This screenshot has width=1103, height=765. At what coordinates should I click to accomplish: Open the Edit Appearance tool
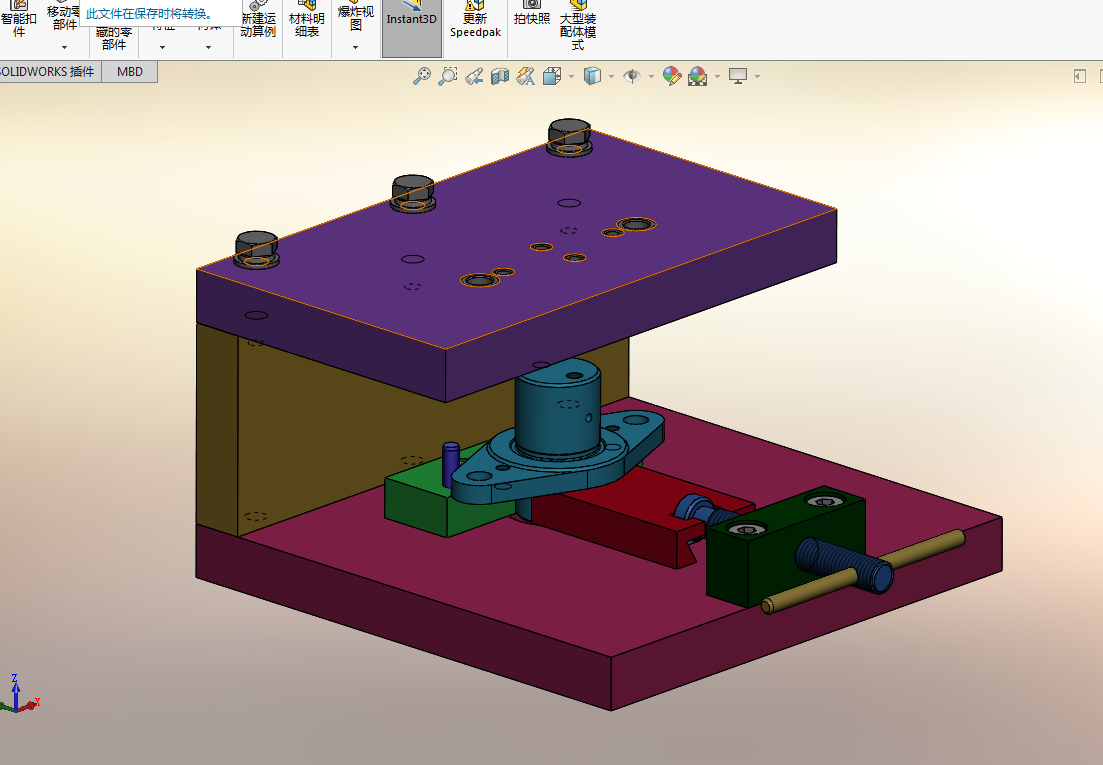click(x=672, y=76)
